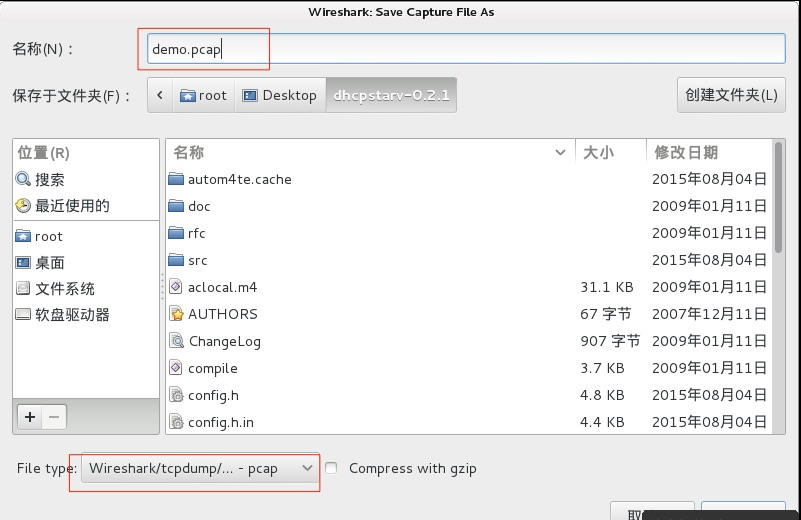Click the config.h file icon
Screen dimensions: 801x520
177,395
